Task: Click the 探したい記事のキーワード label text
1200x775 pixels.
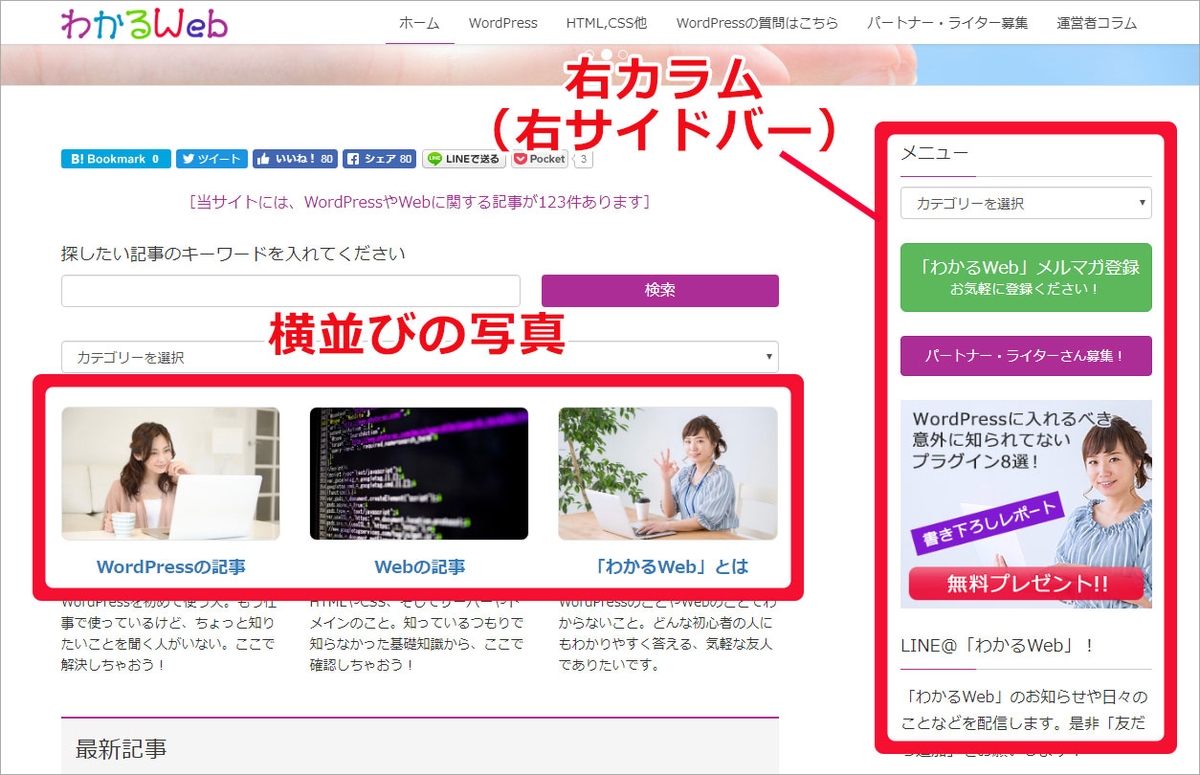Action: [x=233, y=253]
